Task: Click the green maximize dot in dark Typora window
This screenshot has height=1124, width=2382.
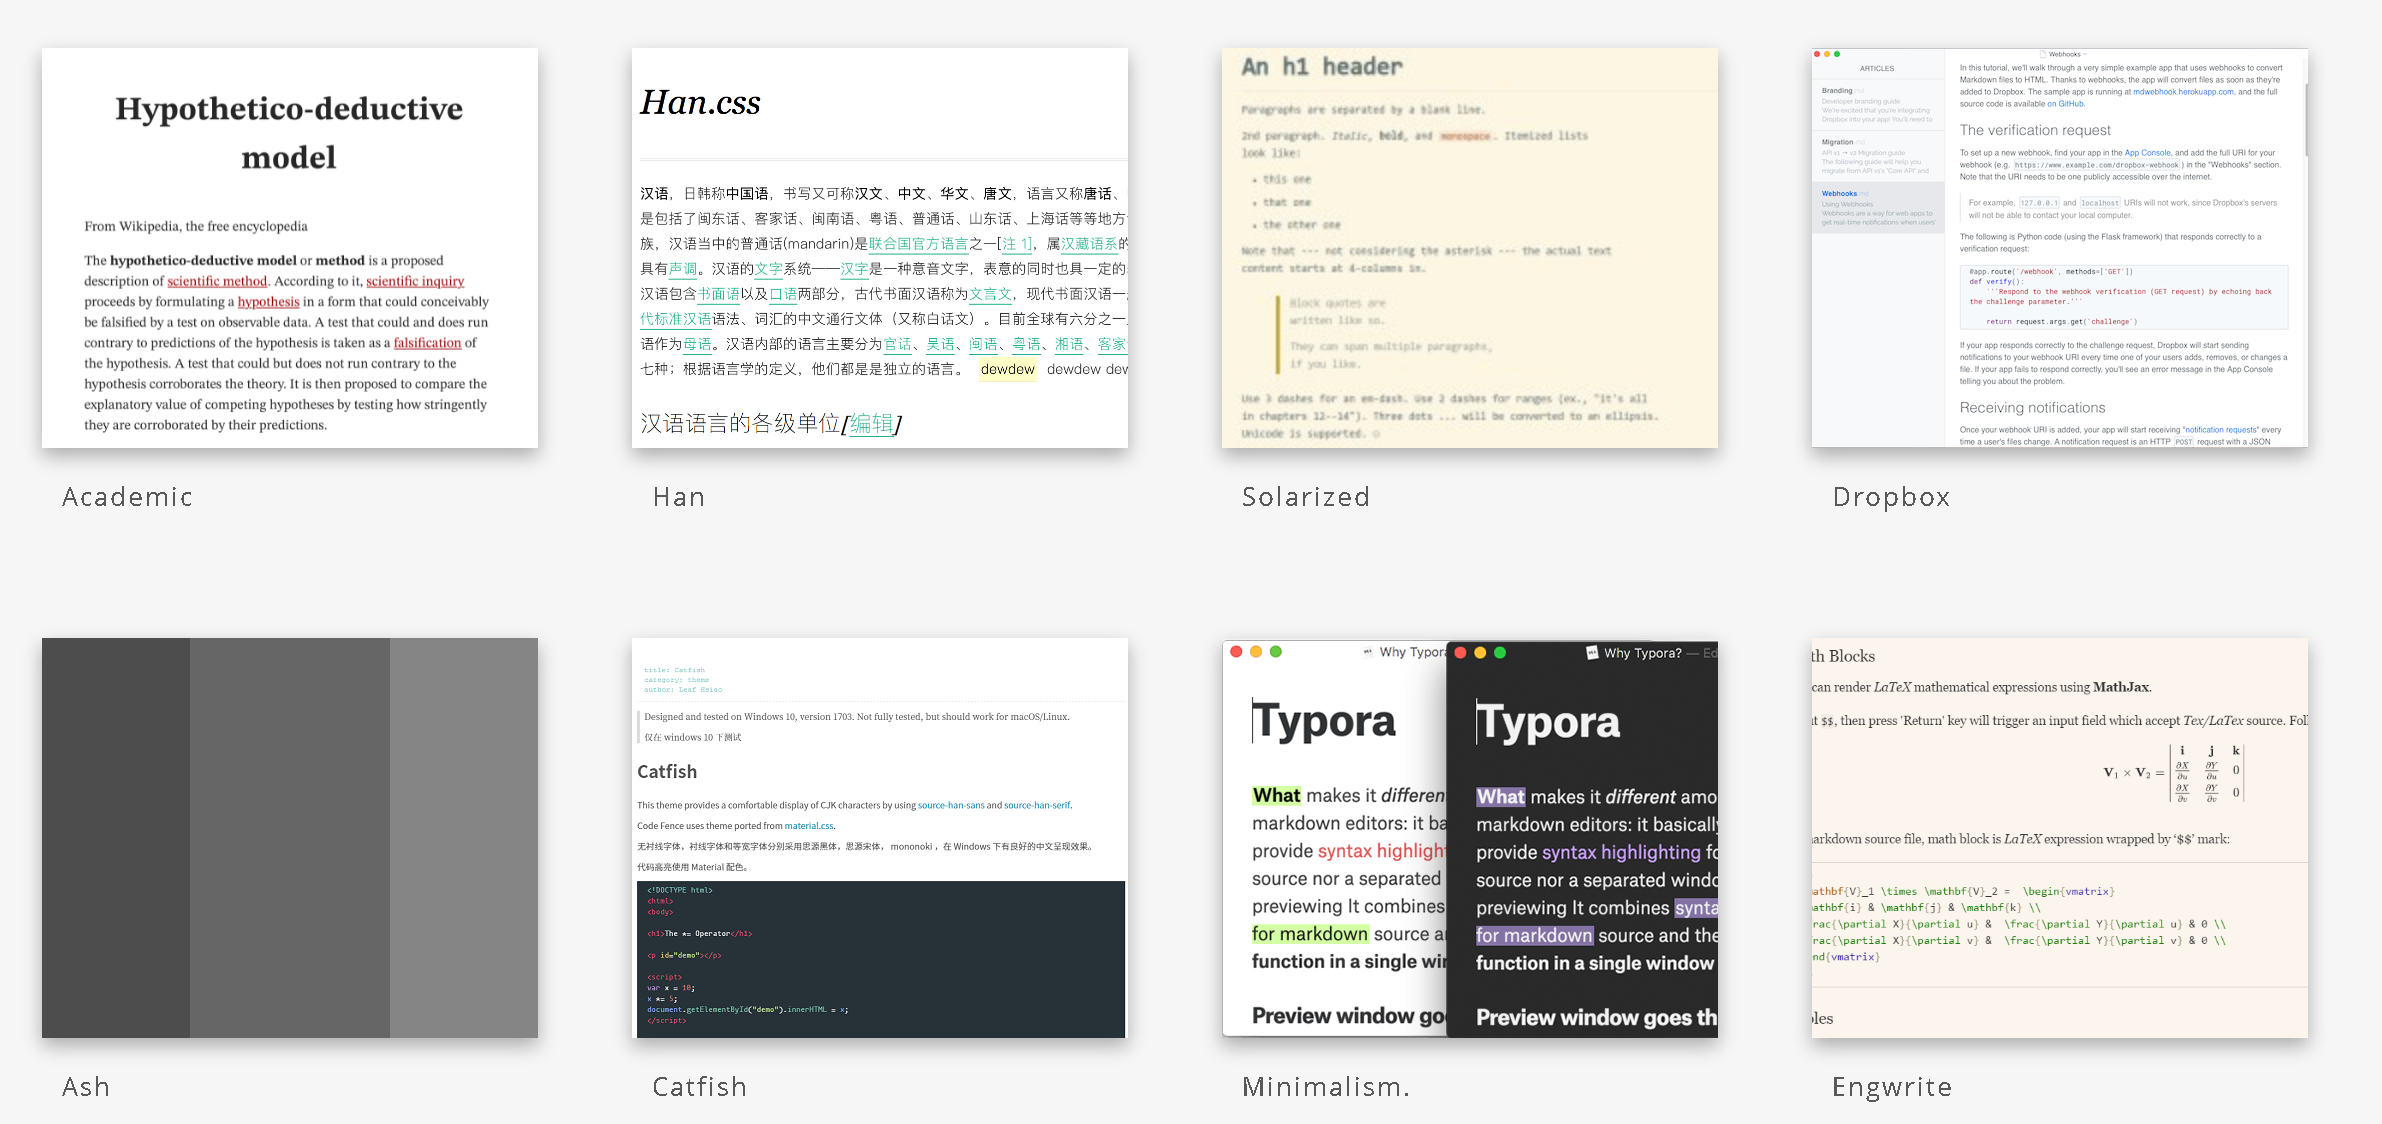Action: pyautogui.click(x=1499, y=653)
